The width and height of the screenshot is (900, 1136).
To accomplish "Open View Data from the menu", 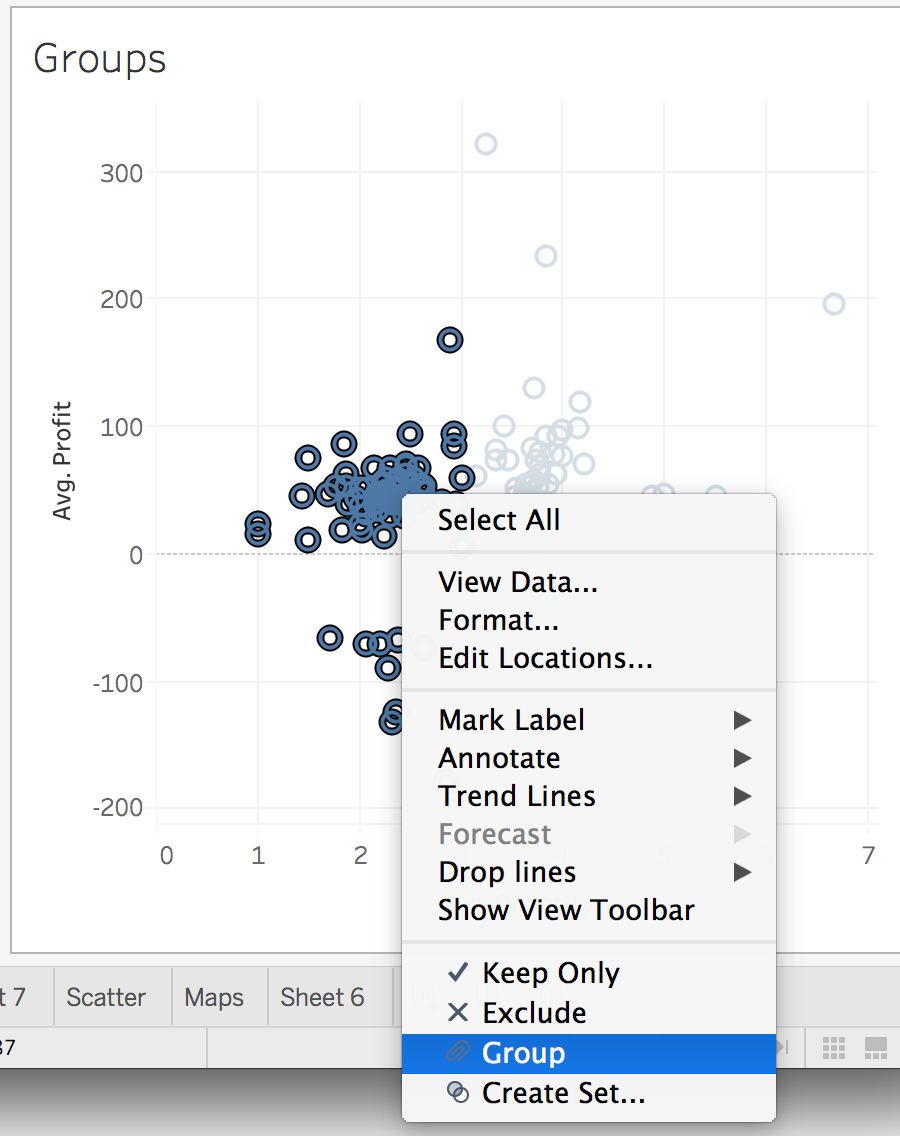I will [518, 582].
